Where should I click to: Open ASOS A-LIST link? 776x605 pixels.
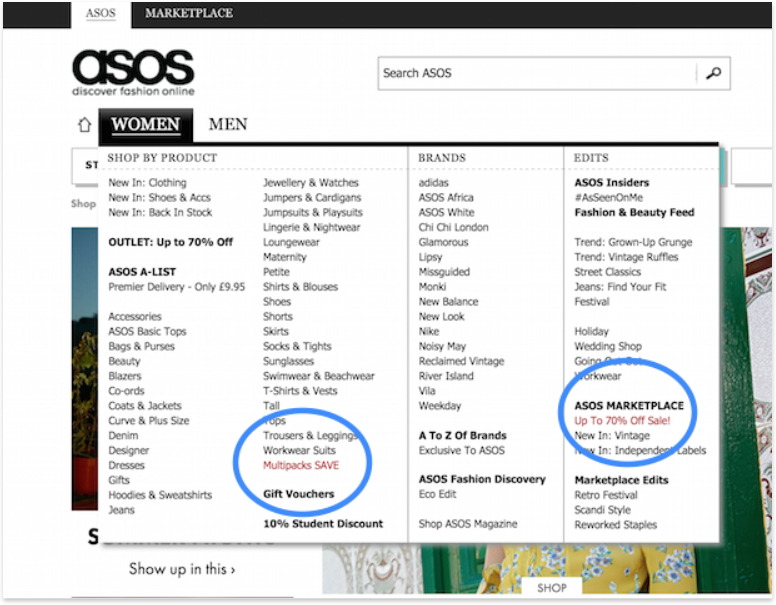(142, 272)
